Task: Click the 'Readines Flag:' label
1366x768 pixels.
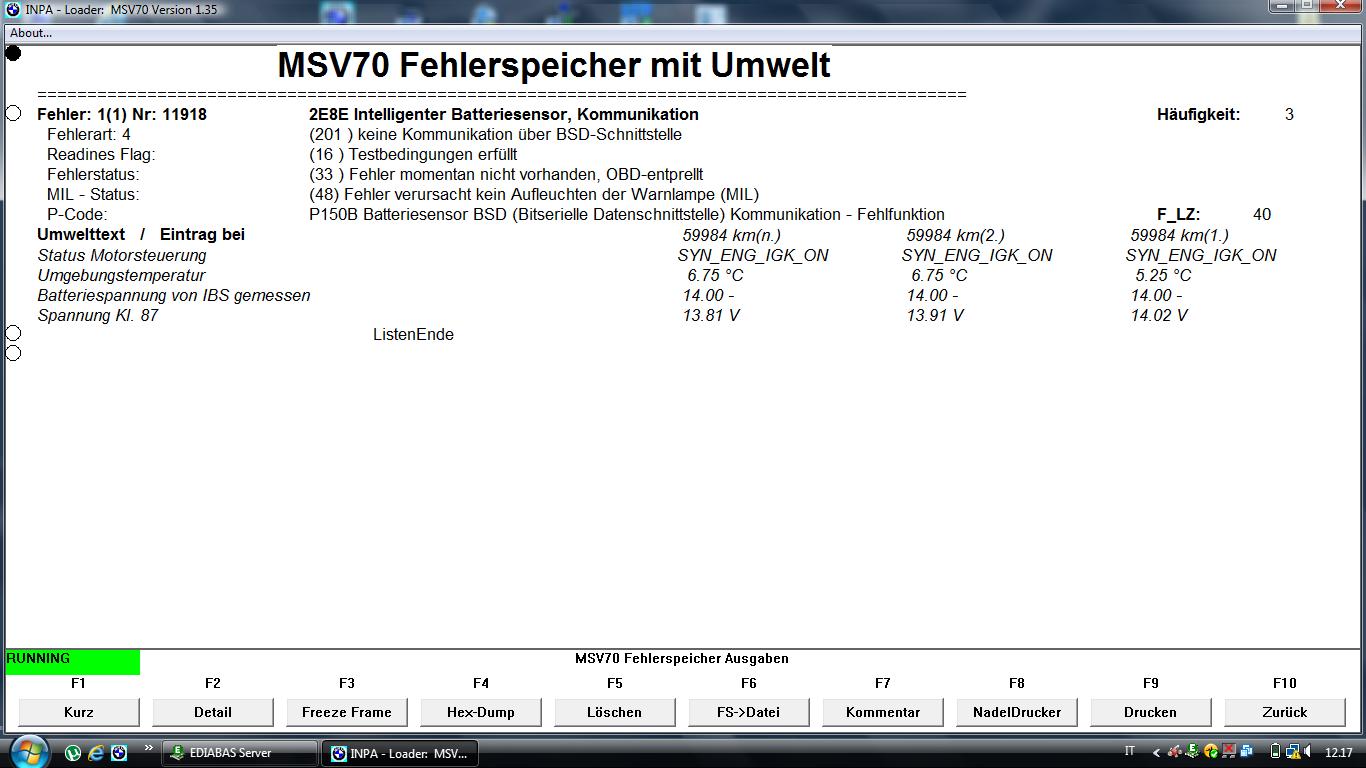Action: [x=101, y=155]
